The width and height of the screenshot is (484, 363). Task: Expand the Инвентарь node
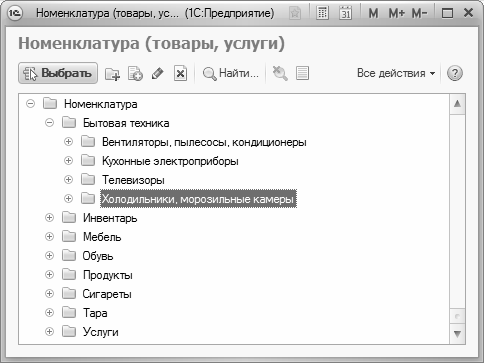49,218
